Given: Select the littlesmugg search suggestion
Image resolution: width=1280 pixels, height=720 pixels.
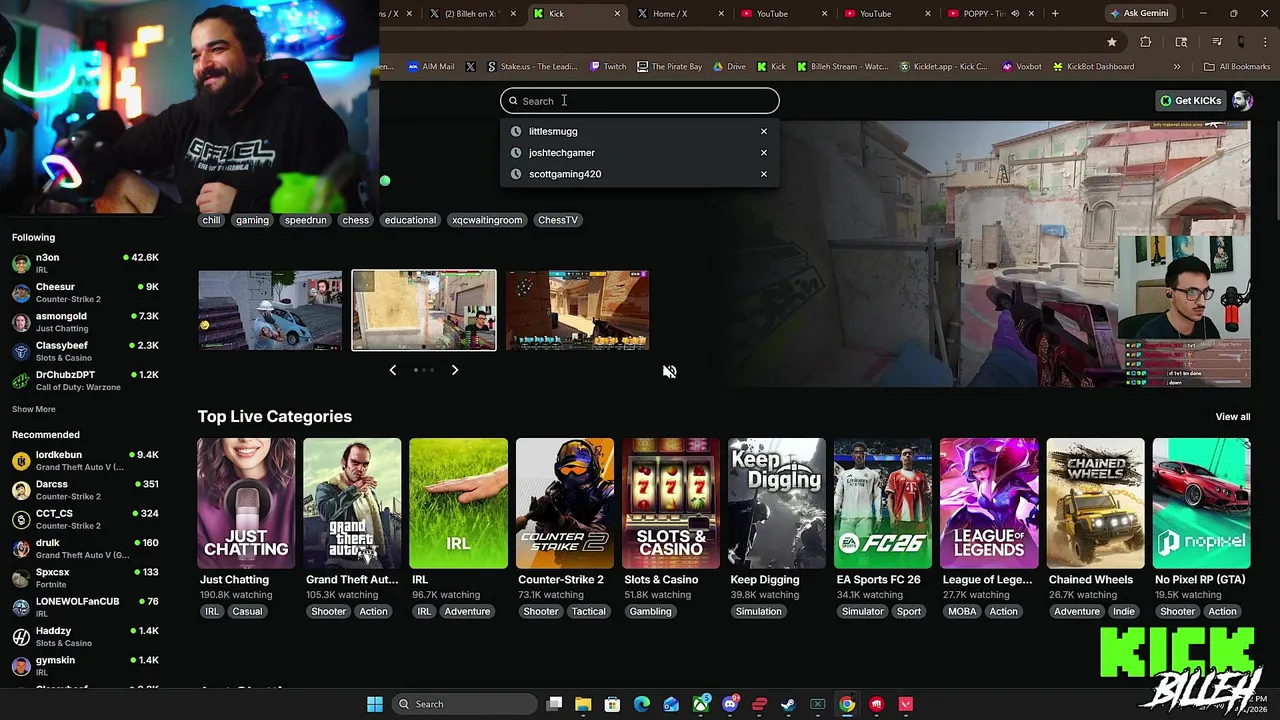Looking at the screenshot, I should click(639, 131).
